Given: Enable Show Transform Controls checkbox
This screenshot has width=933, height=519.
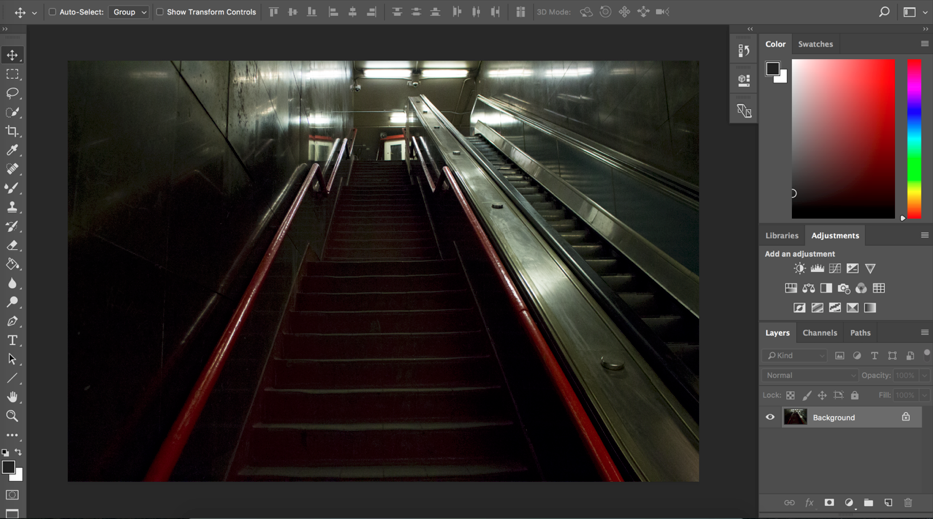Looking at the screenshot, I should click(x=159, y=12).
